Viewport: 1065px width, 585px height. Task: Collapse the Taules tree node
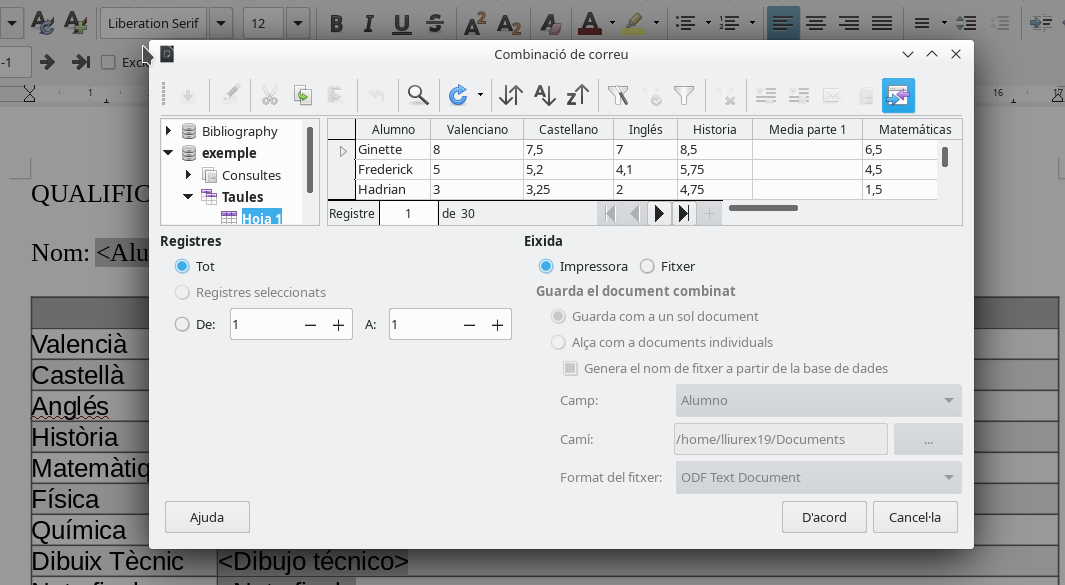[x=188, y=197]
